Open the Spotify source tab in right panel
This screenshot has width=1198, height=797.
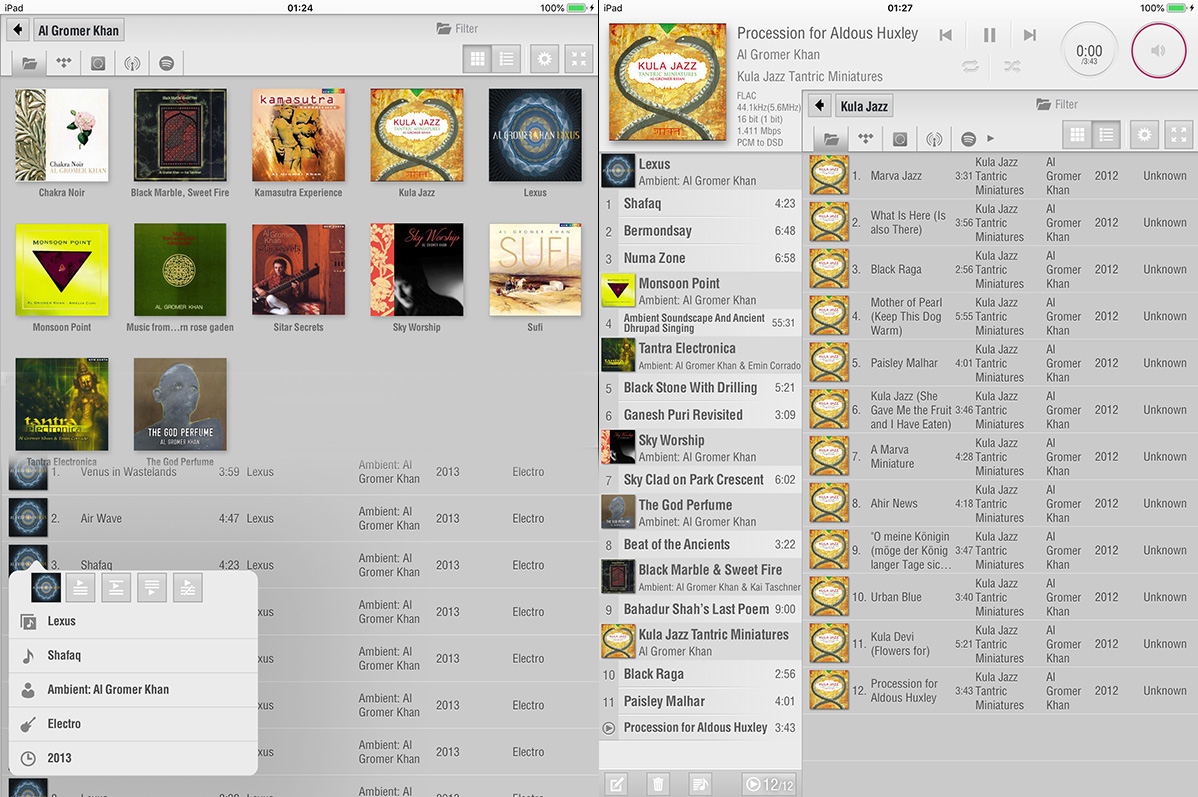968,138
